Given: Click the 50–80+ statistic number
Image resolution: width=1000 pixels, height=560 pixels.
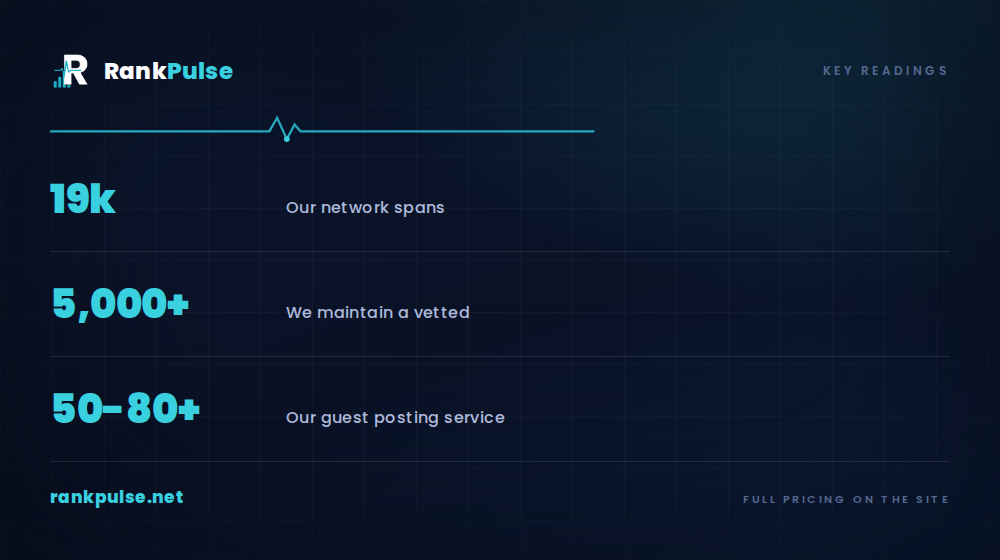Looking at the screenshot, I should [x=126, y=409].
